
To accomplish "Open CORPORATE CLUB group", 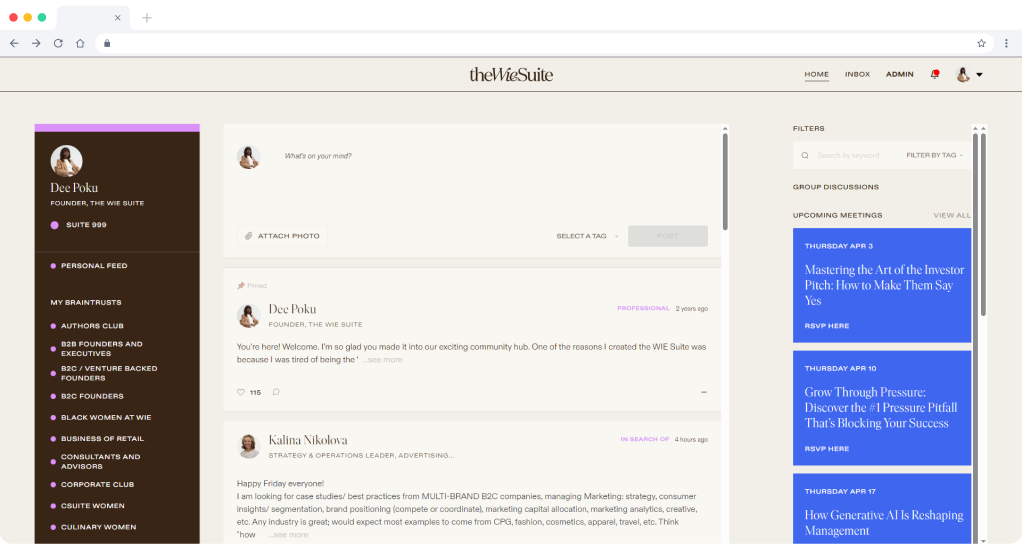I will coord(93,485).
